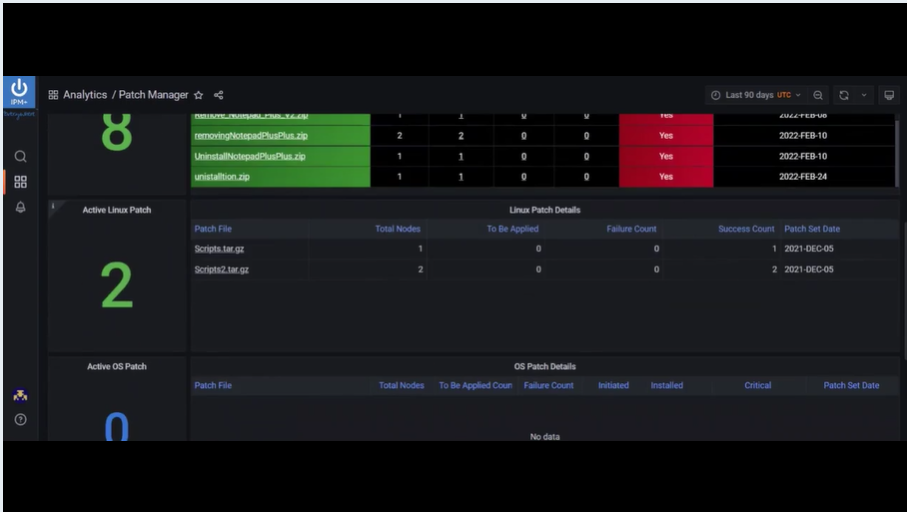Sort Linux table by To Be Applied
Screen dimensions: 907x512
coord(513,229)
